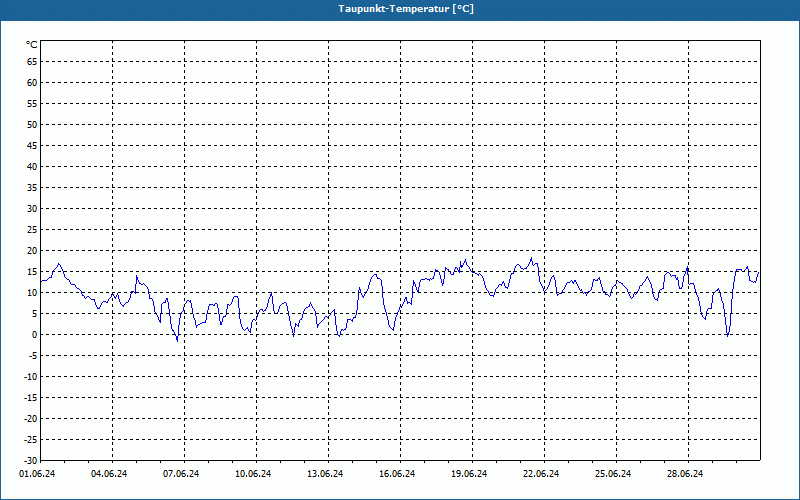
Task: Click the 19.06.24 date label
Action: point(469,474)
